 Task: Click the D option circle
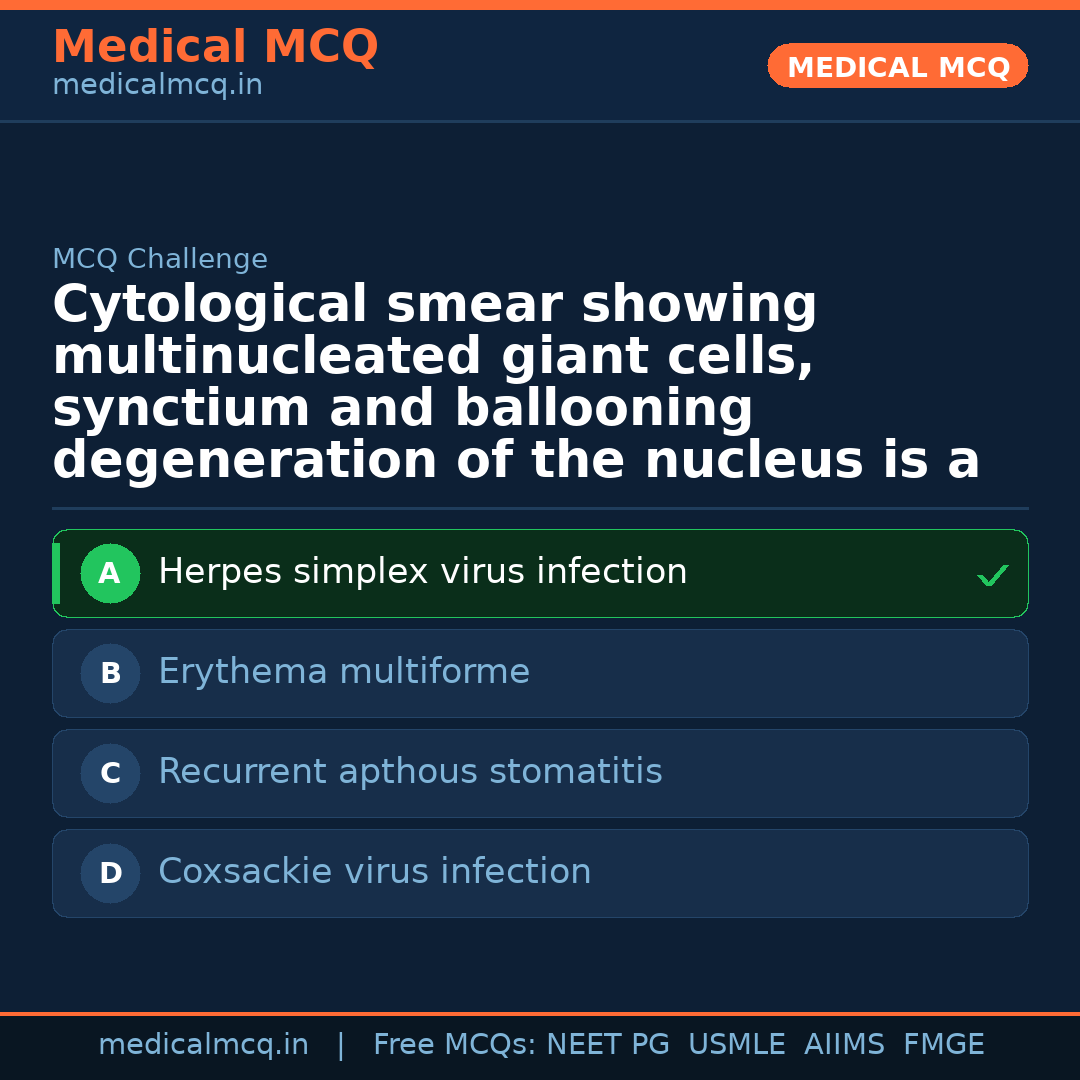110,874
